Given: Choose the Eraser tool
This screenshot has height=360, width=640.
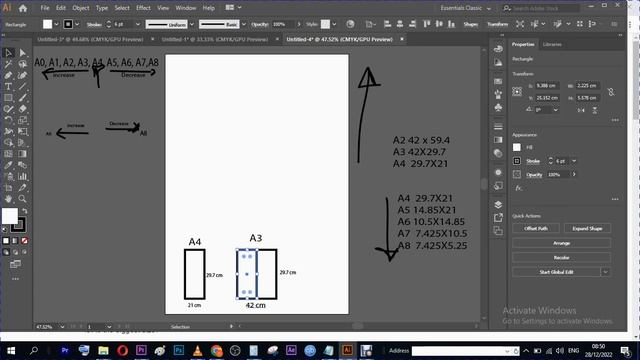Looking at the screenshot, I should pos(22,109).
